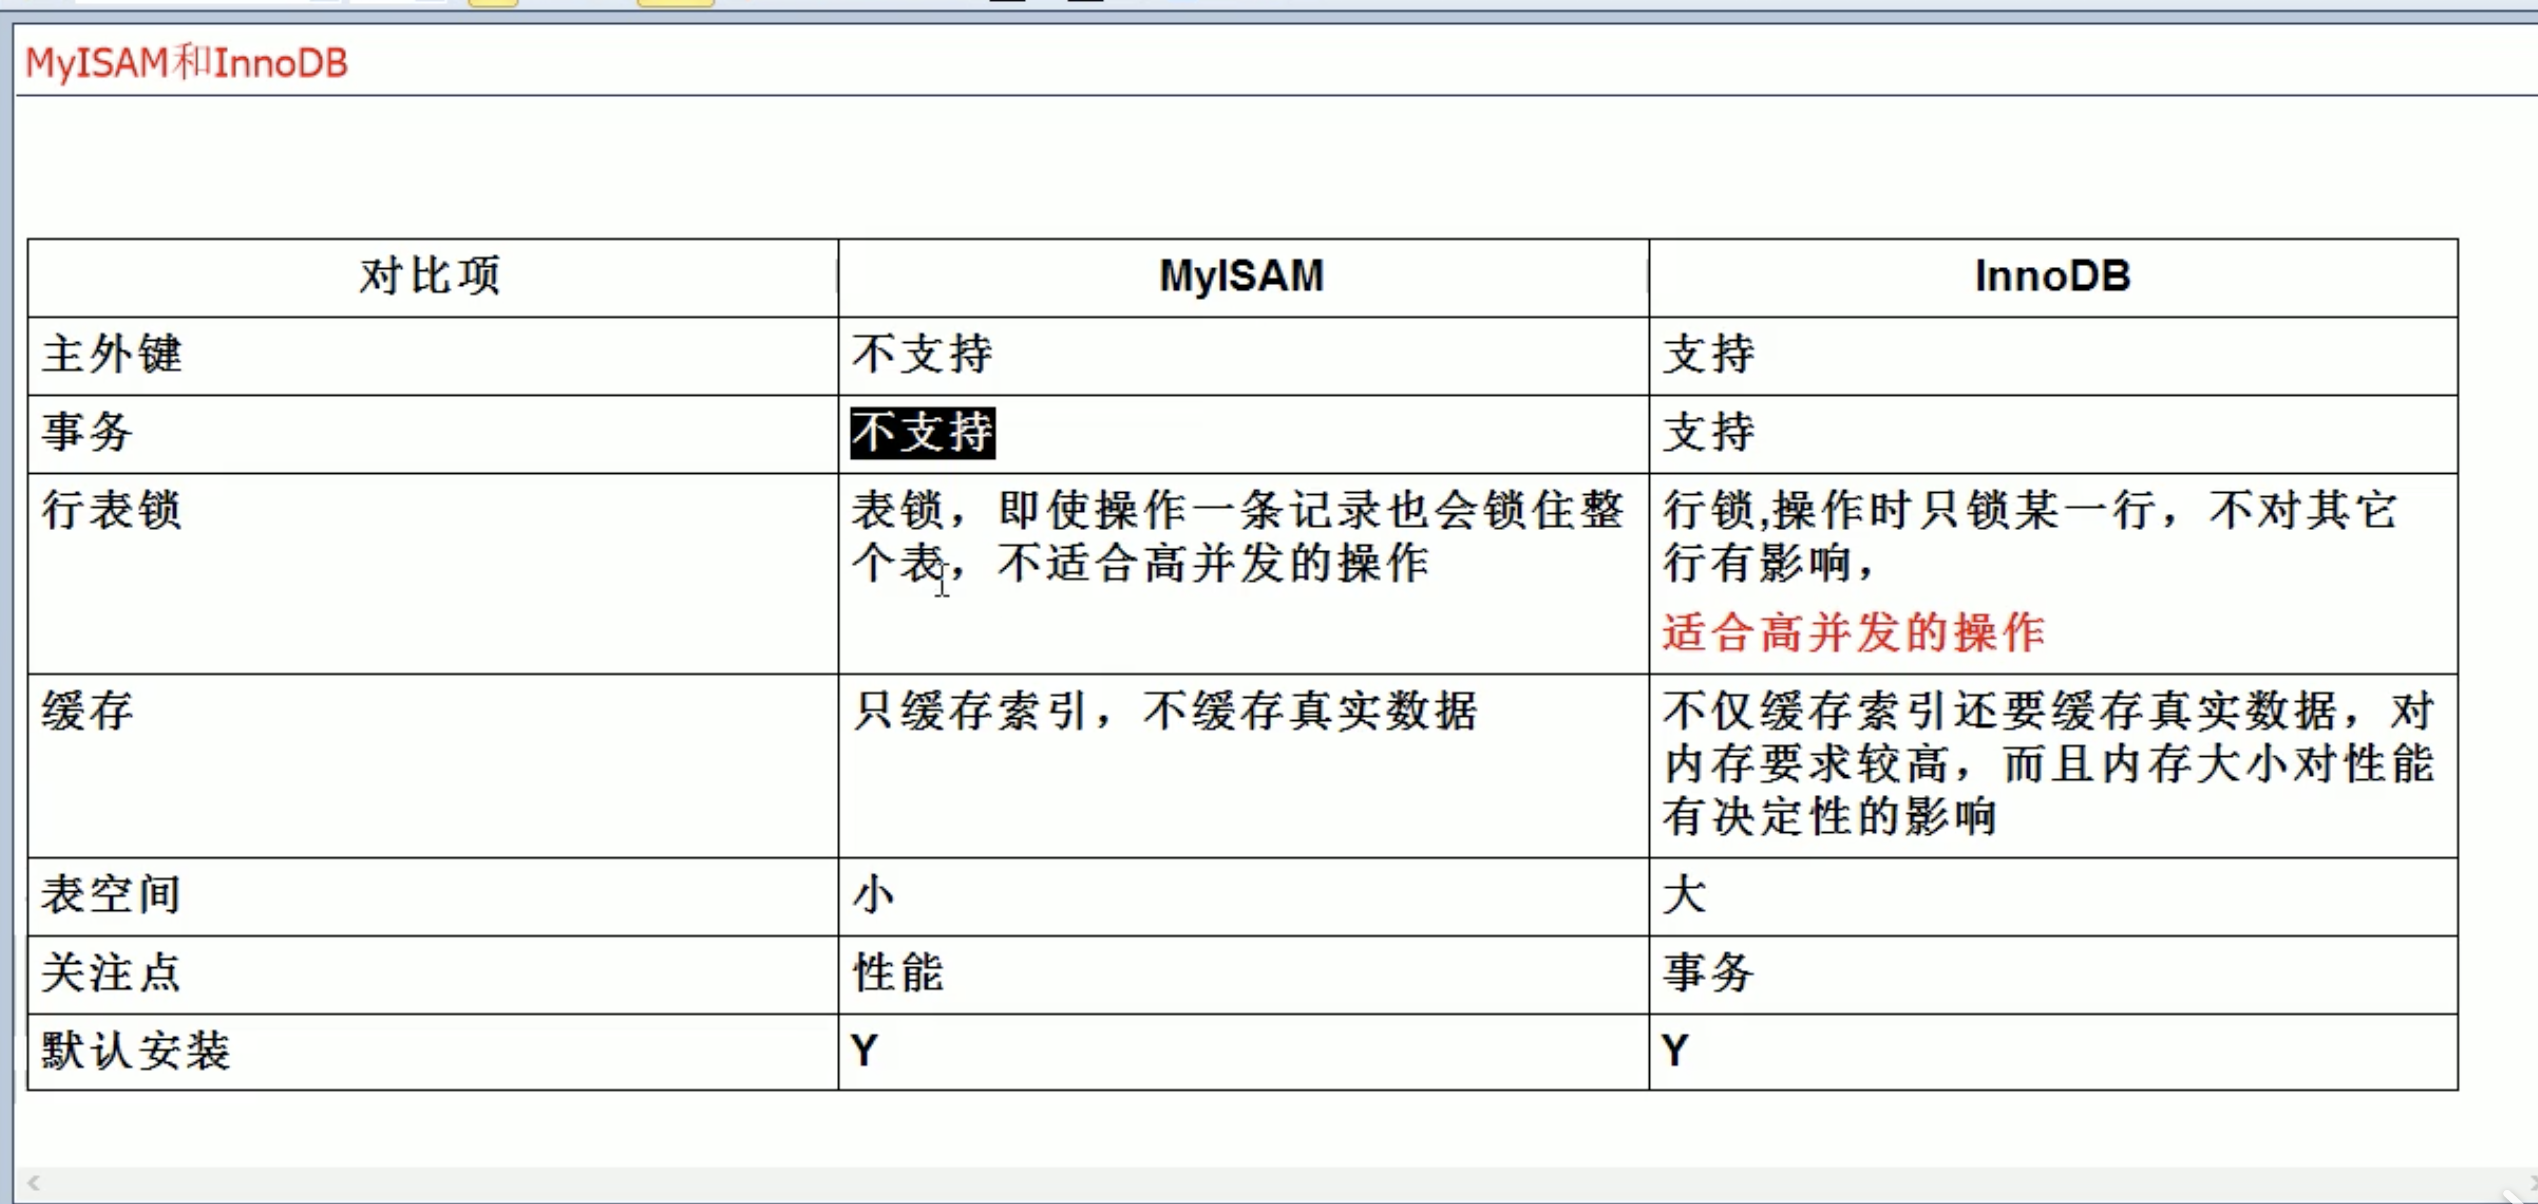
Task: Click the cell '只缓存索引，不缓存真实数据'
Action: [x=1164, y=711]
